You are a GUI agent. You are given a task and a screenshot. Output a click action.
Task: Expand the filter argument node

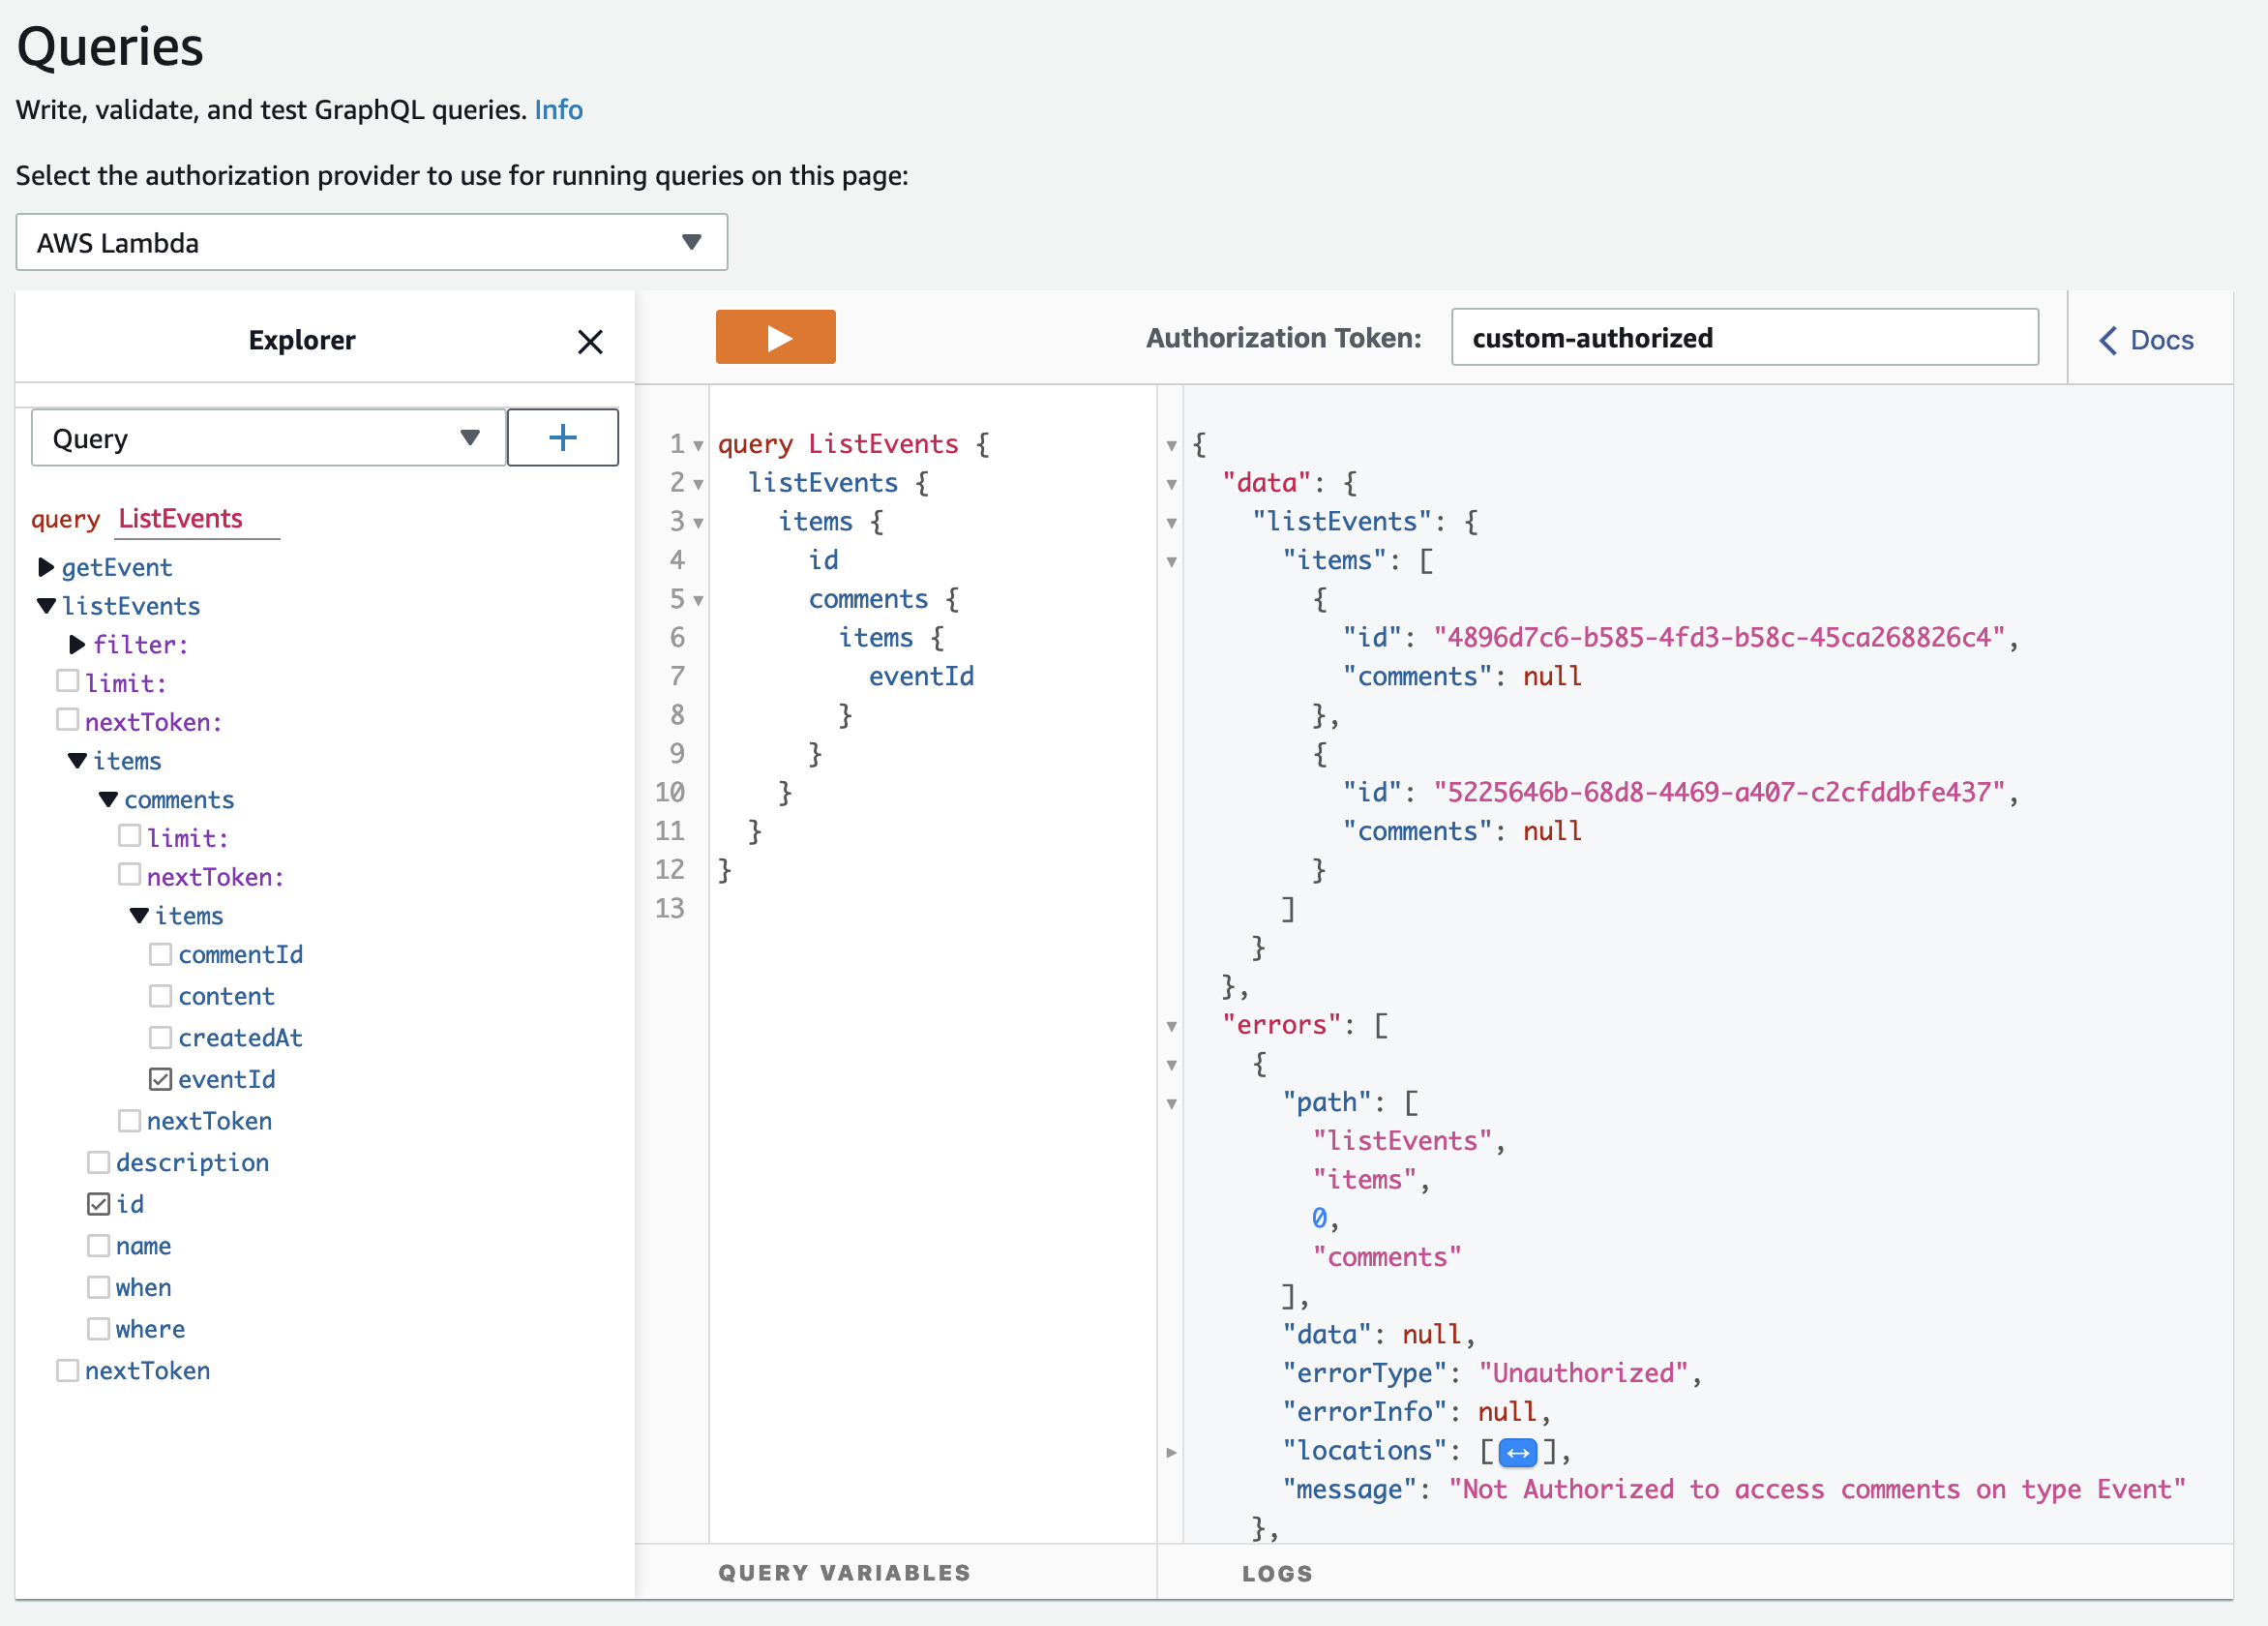click(77, 644)
